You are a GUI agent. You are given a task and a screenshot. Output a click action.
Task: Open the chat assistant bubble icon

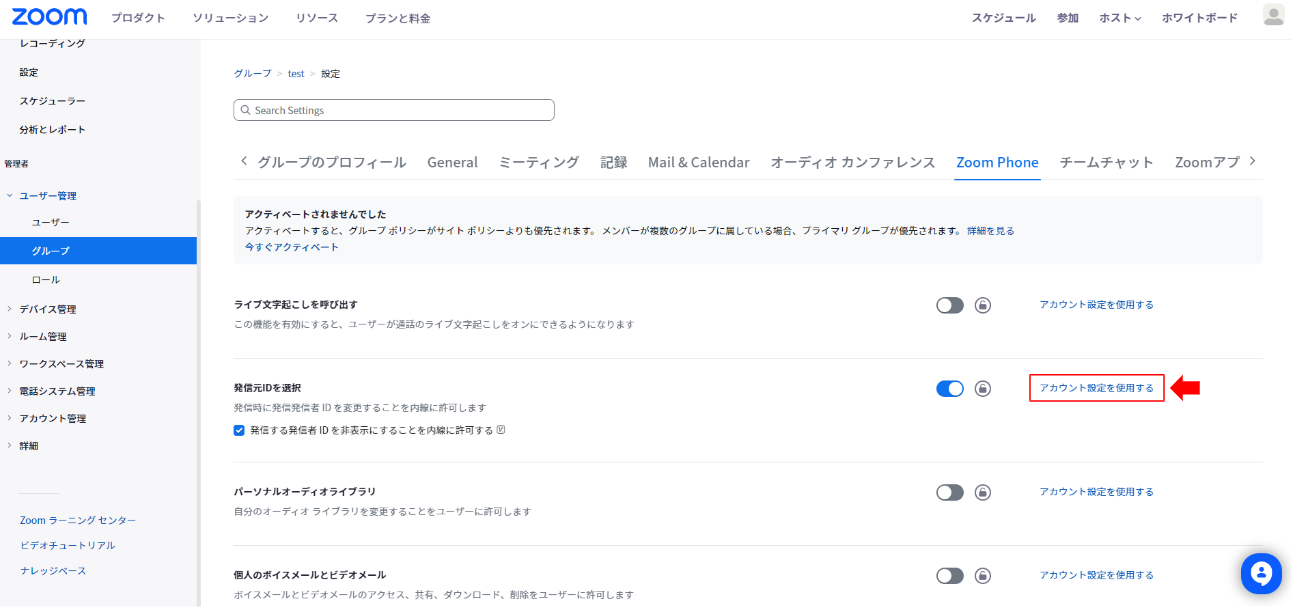tap(1261, 573)
